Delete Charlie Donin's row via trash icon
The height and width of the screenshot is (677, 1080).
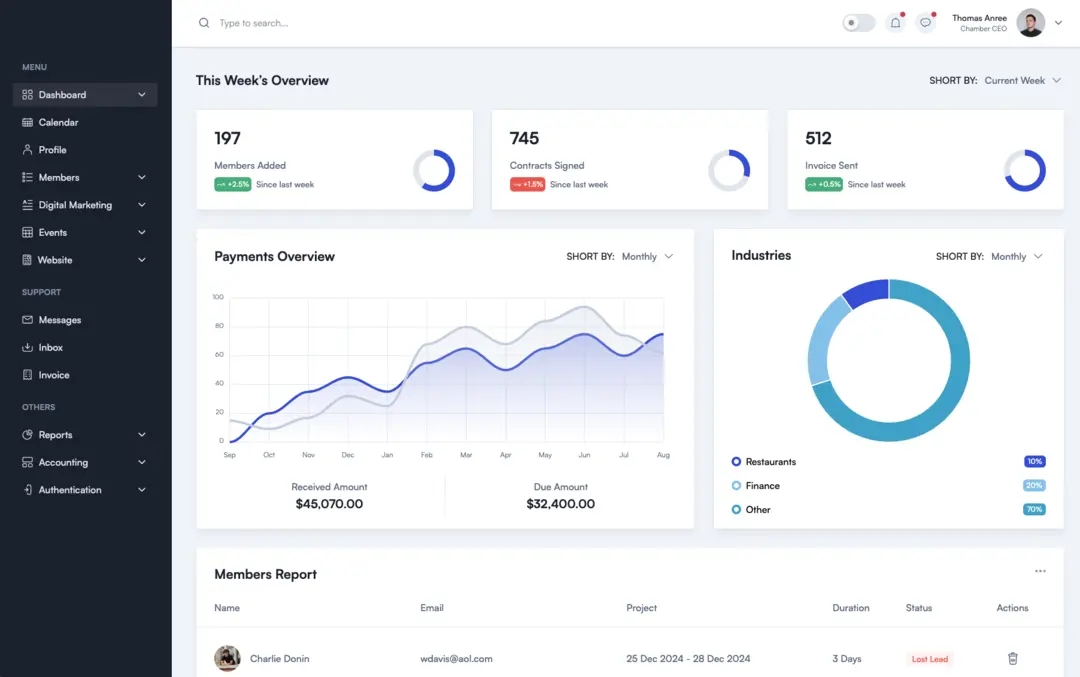coord(1012,658)
